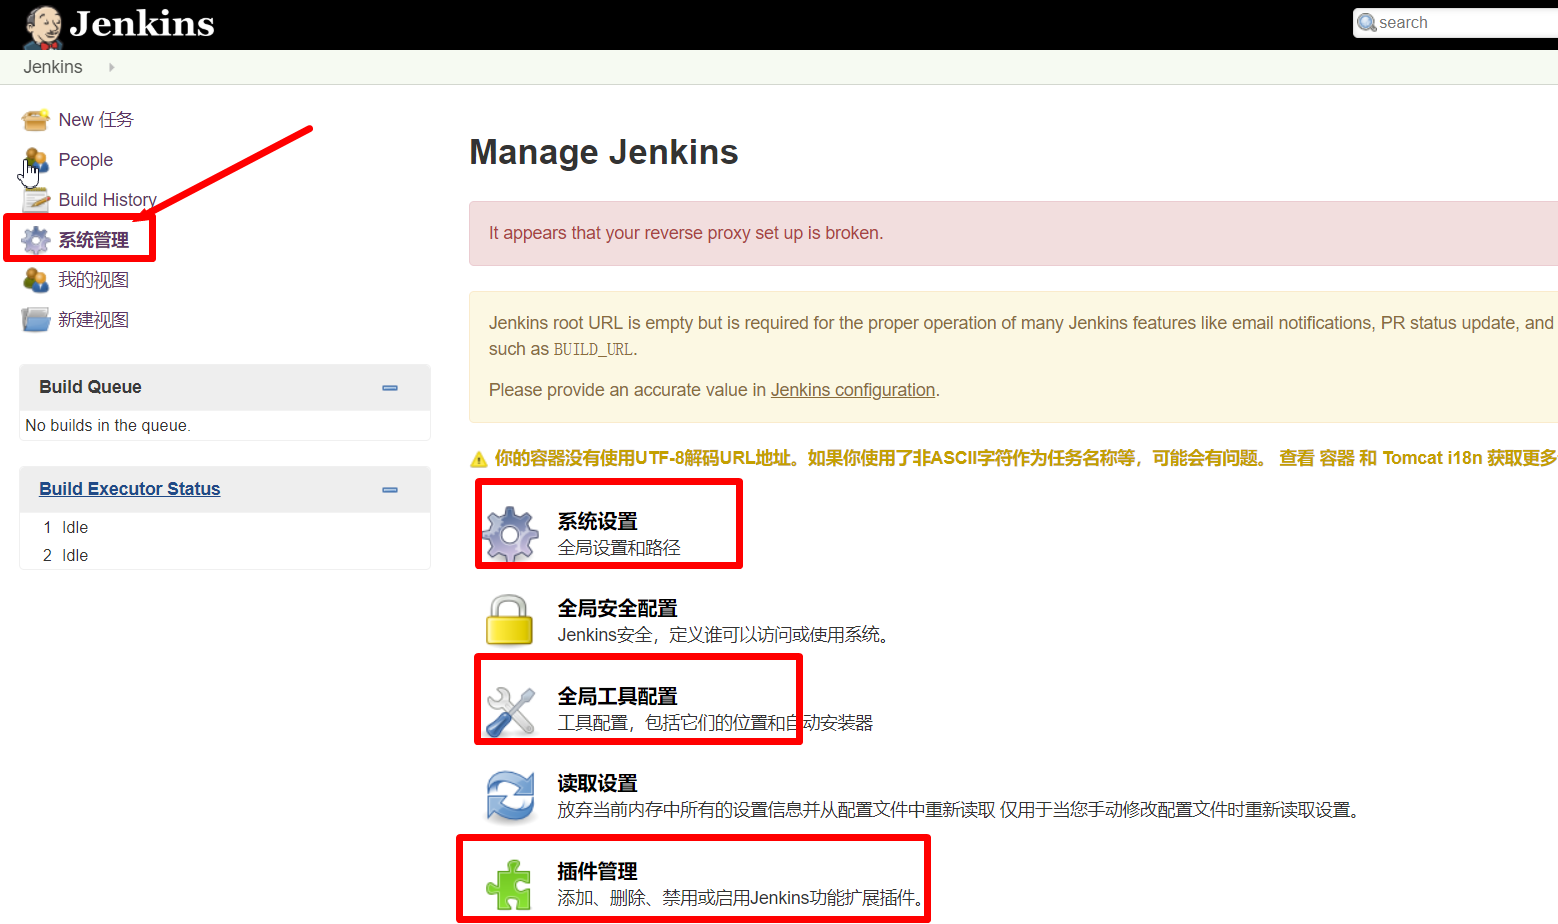Open 我的视图 link
1558x924 pixels.
[94, 280]
